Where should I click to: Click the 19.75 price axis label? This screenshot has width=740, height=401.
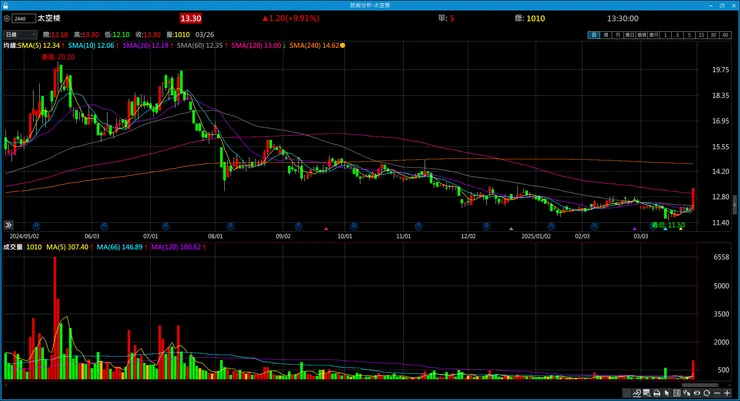[x=721, y=70]
